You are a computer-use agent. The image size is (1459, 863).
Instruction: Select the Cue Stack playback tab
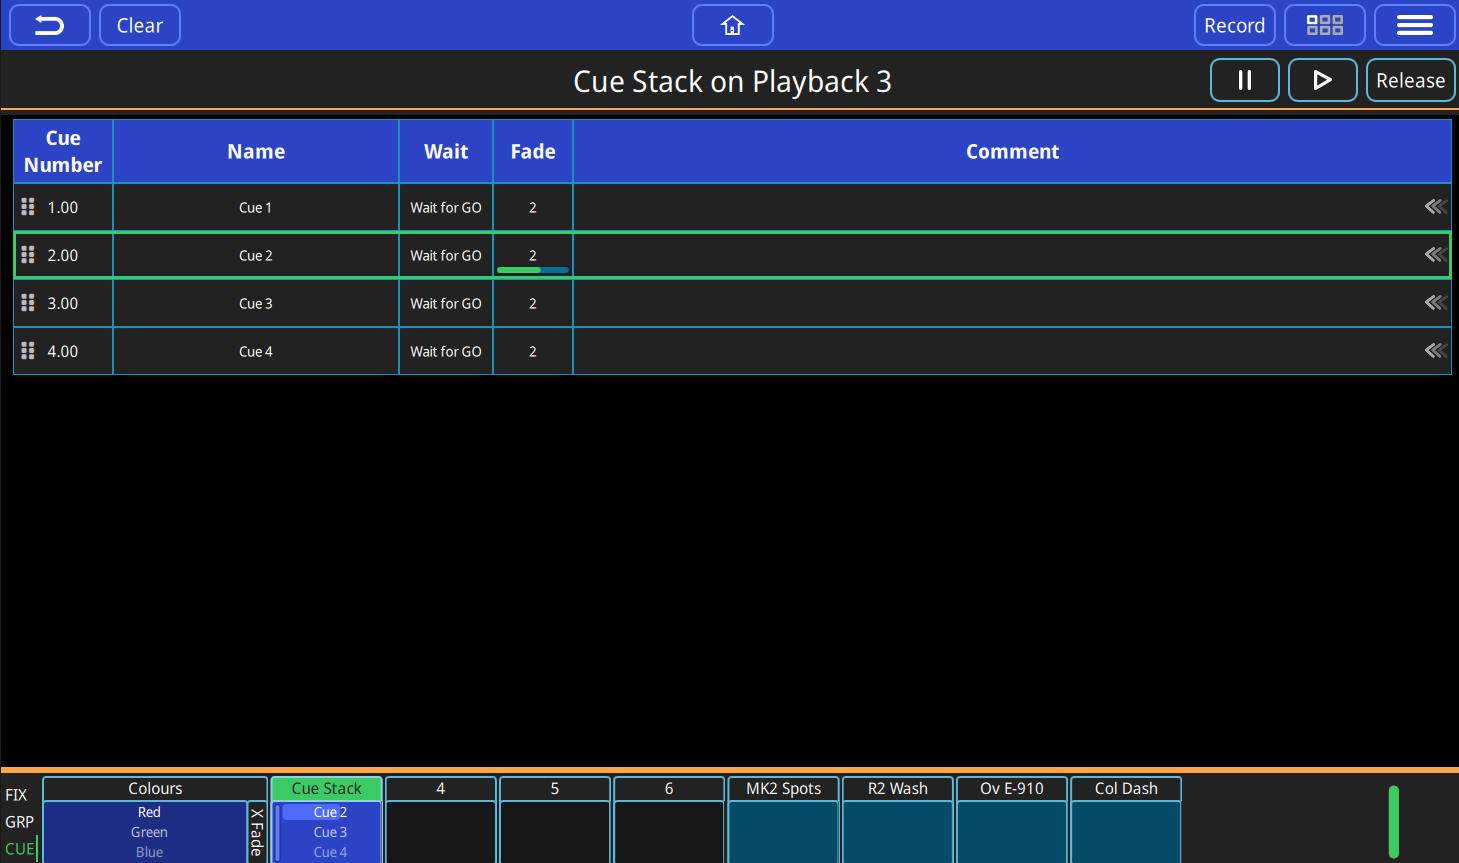pos(327,789)
